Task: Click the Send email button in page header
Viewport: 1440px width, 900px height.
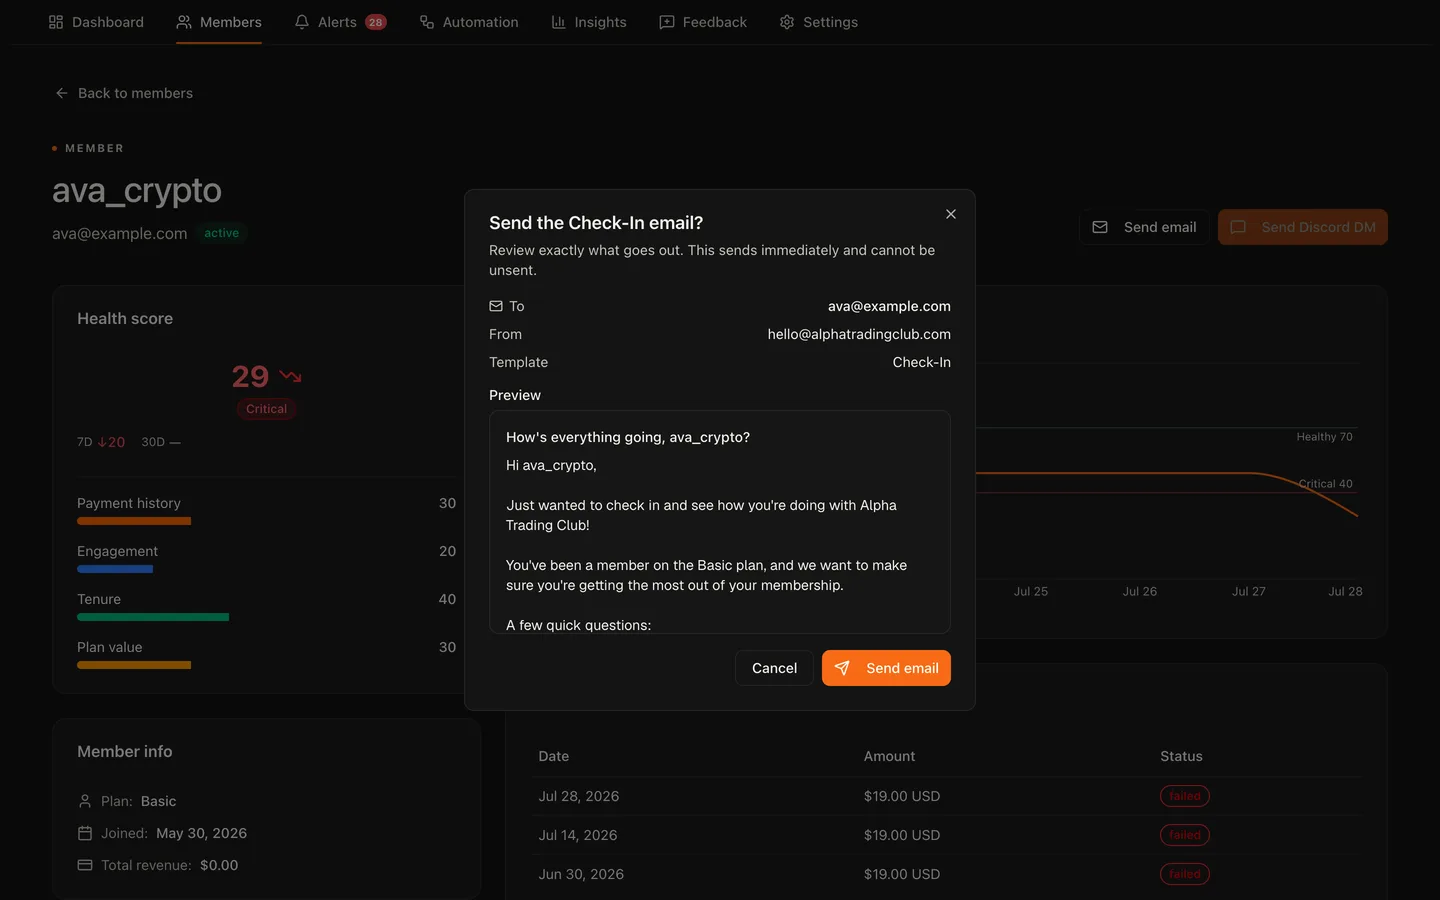Action: tap(1144, 227)
